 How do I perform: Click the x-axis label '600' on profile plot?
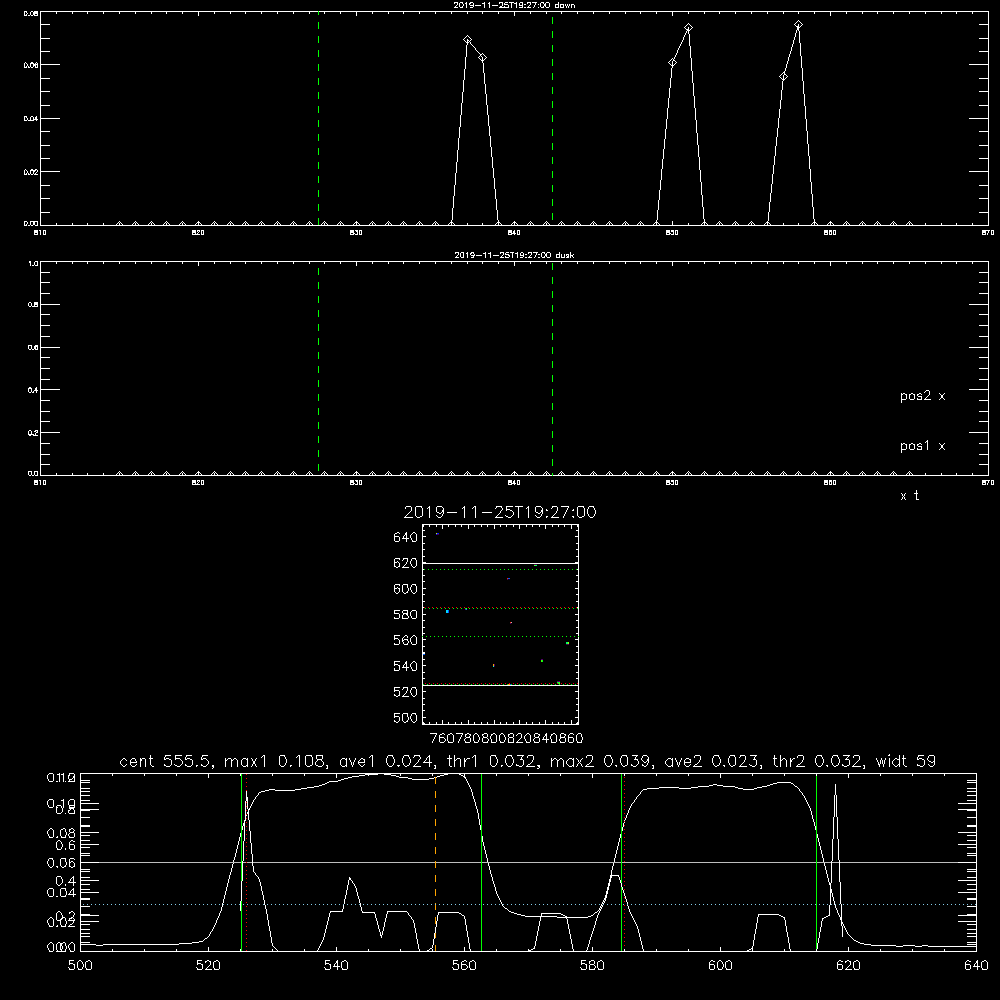click(721, 966)
